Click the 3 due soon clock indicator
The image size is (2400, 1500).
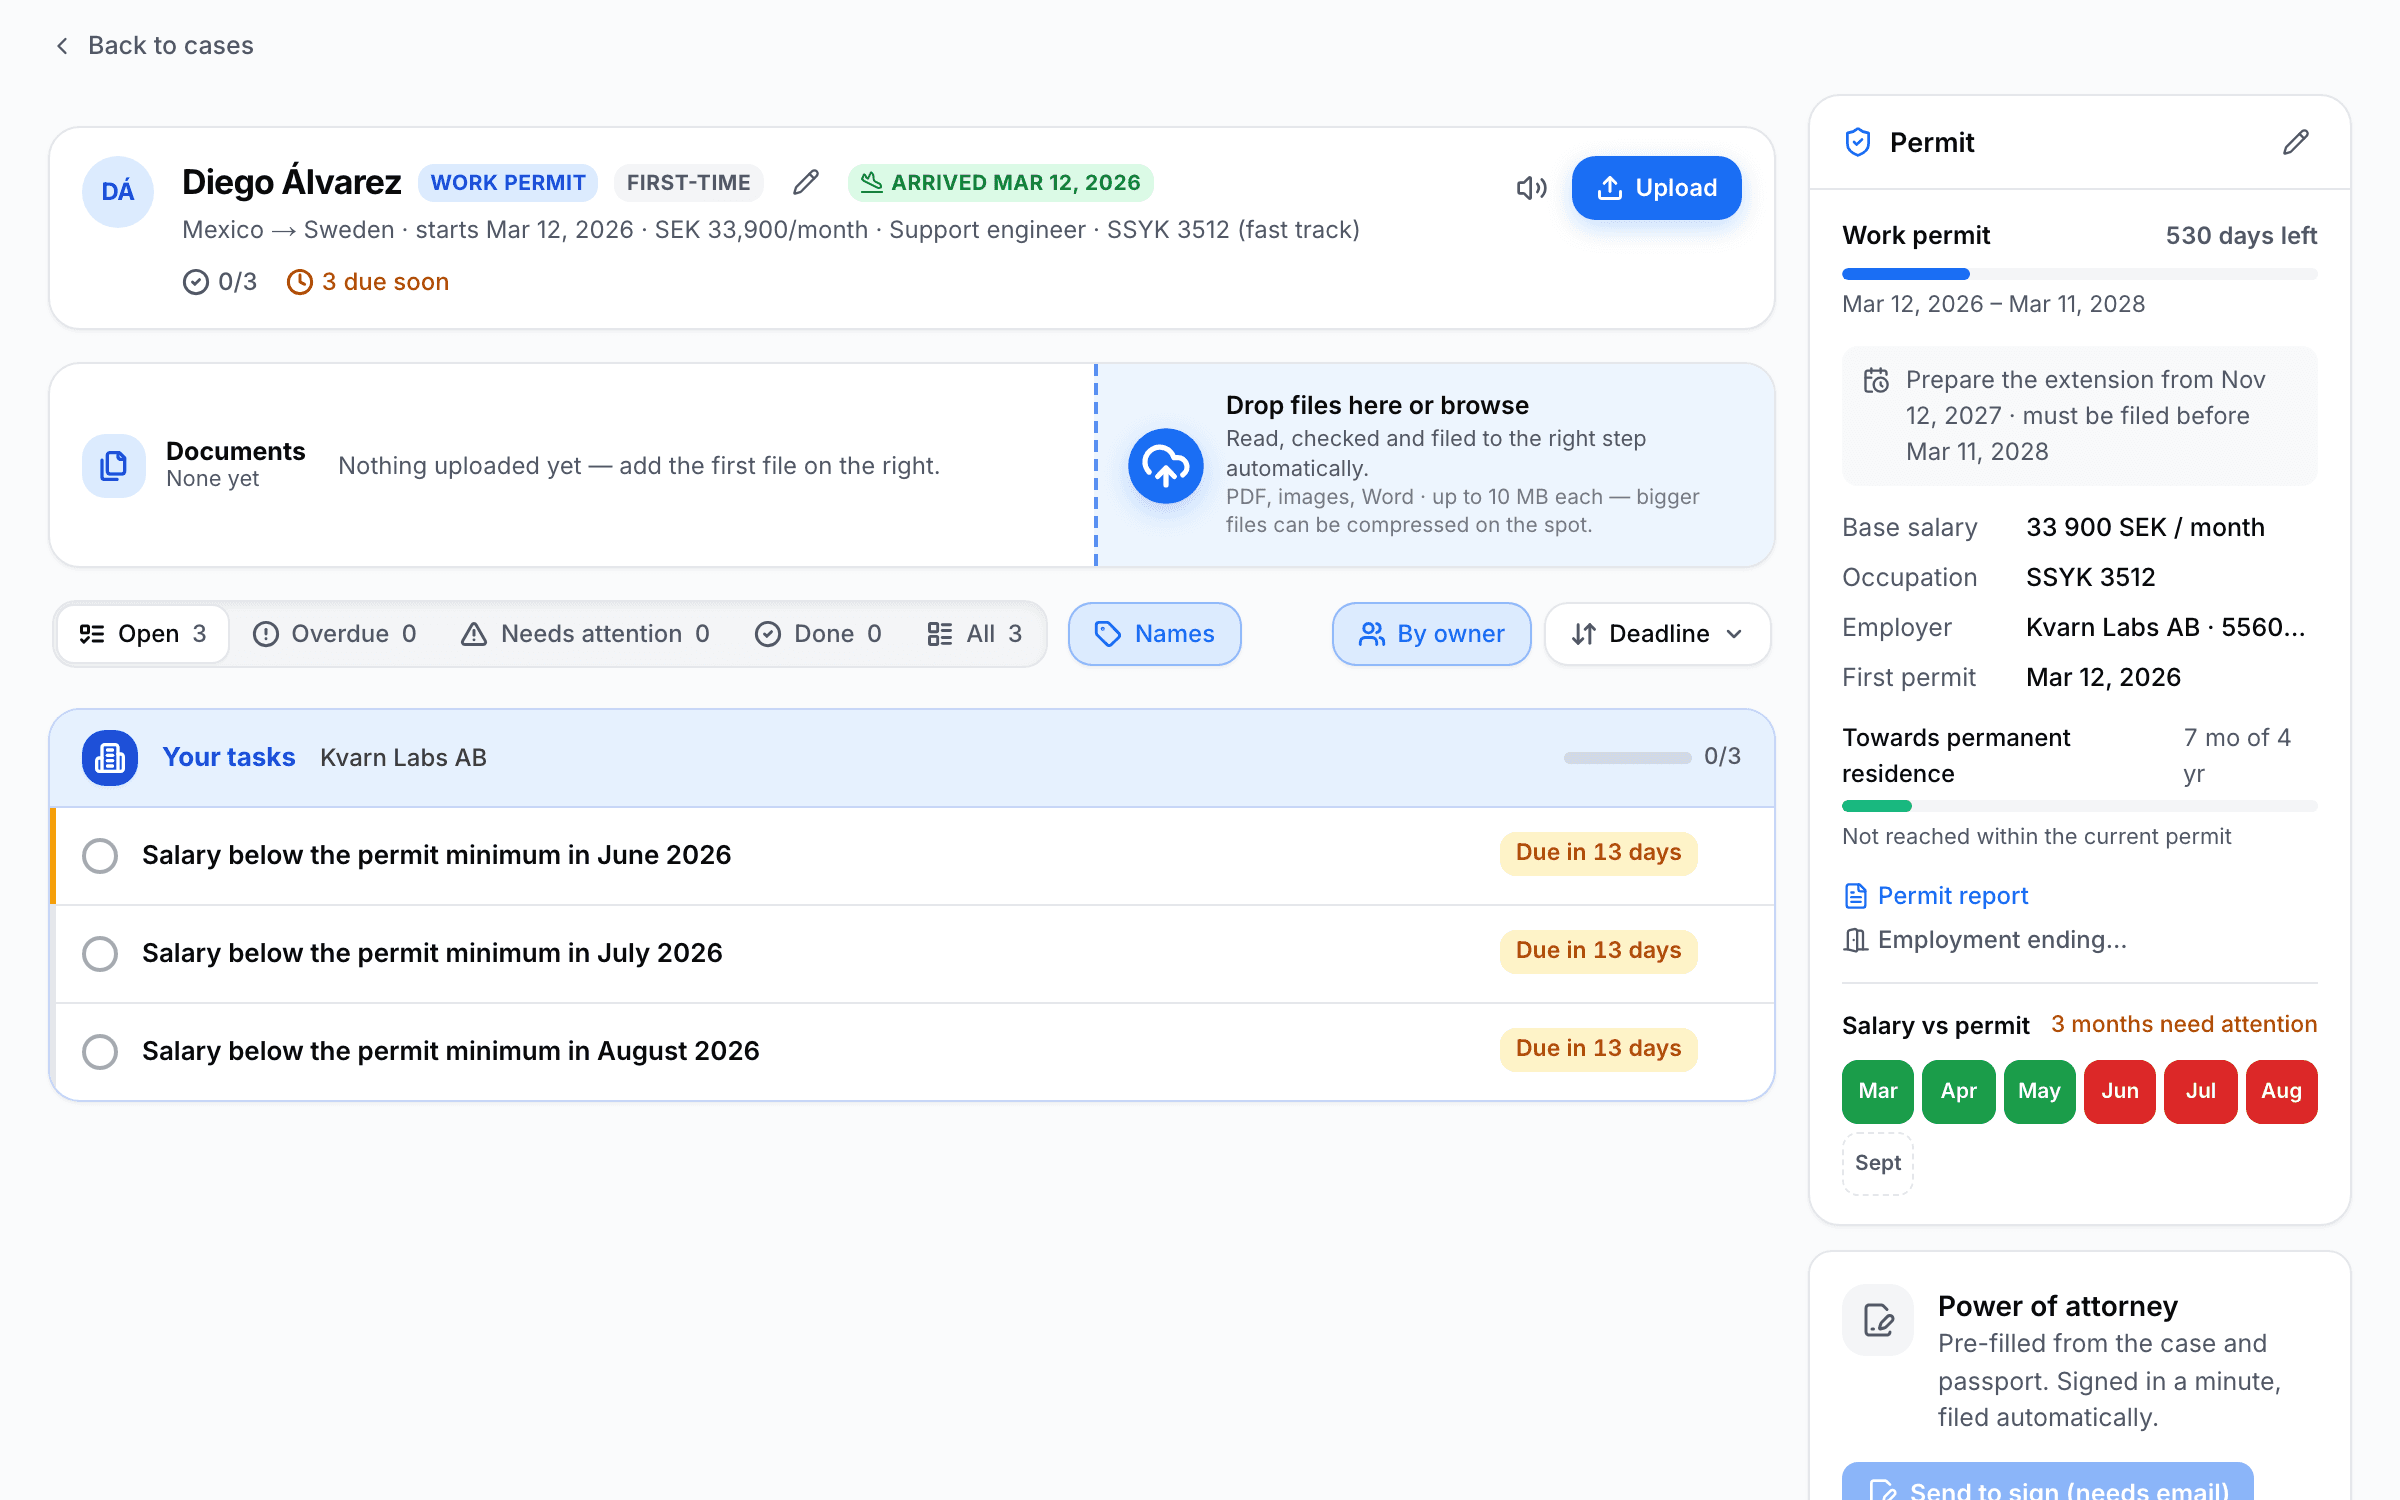coord(368,282)
